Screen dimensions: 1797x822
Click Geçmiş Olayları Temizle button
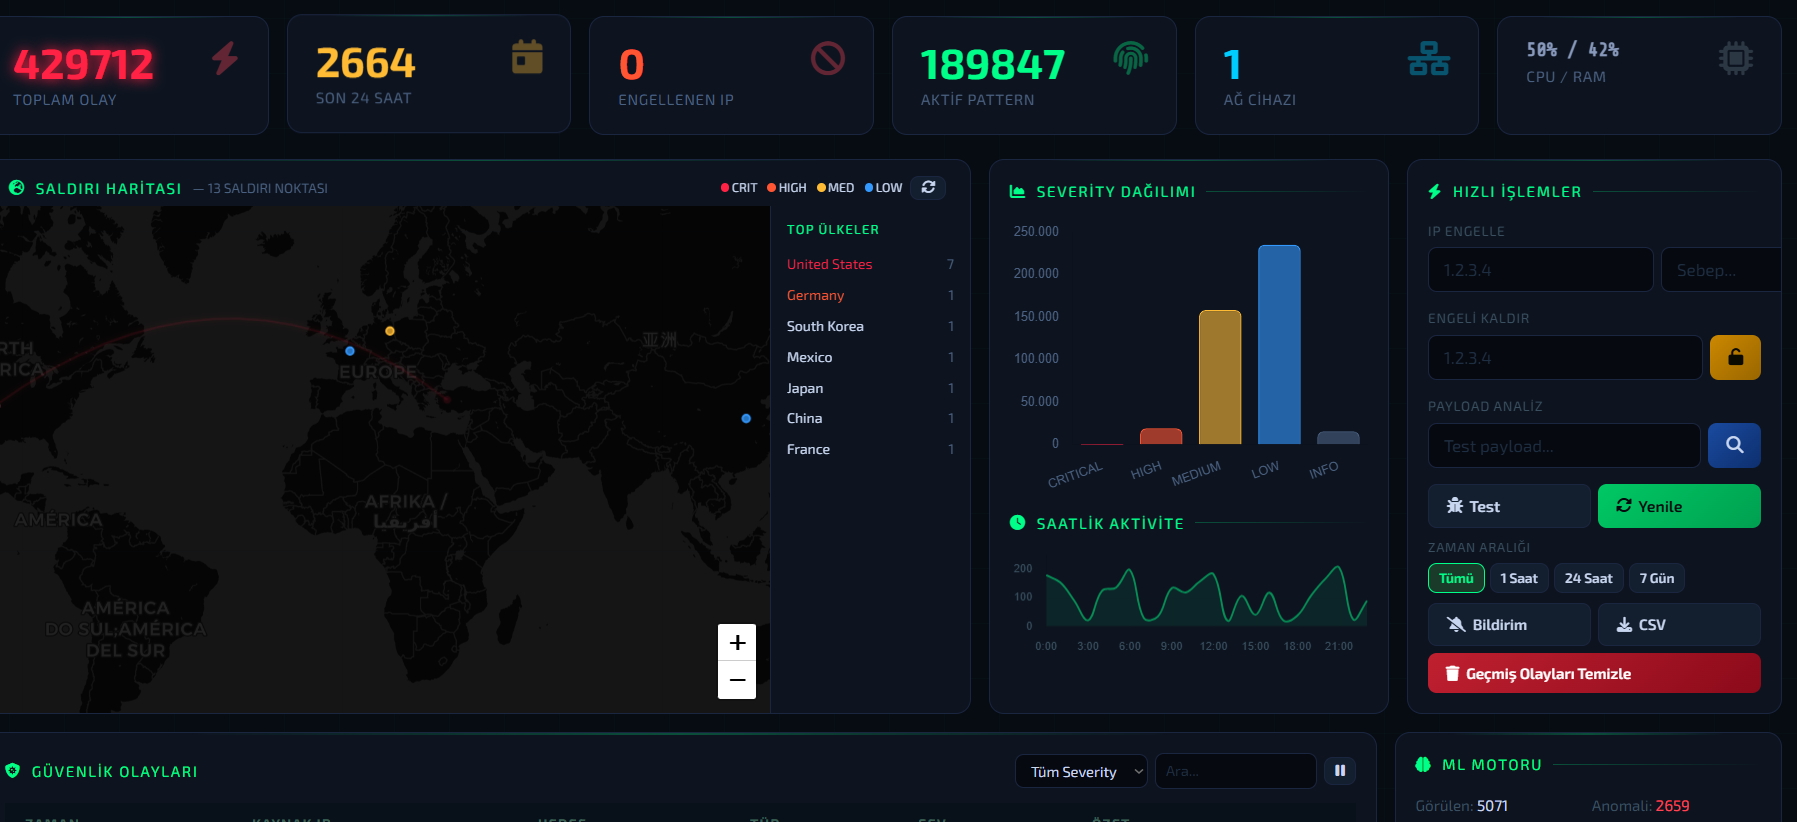(x=1594, y=673)
